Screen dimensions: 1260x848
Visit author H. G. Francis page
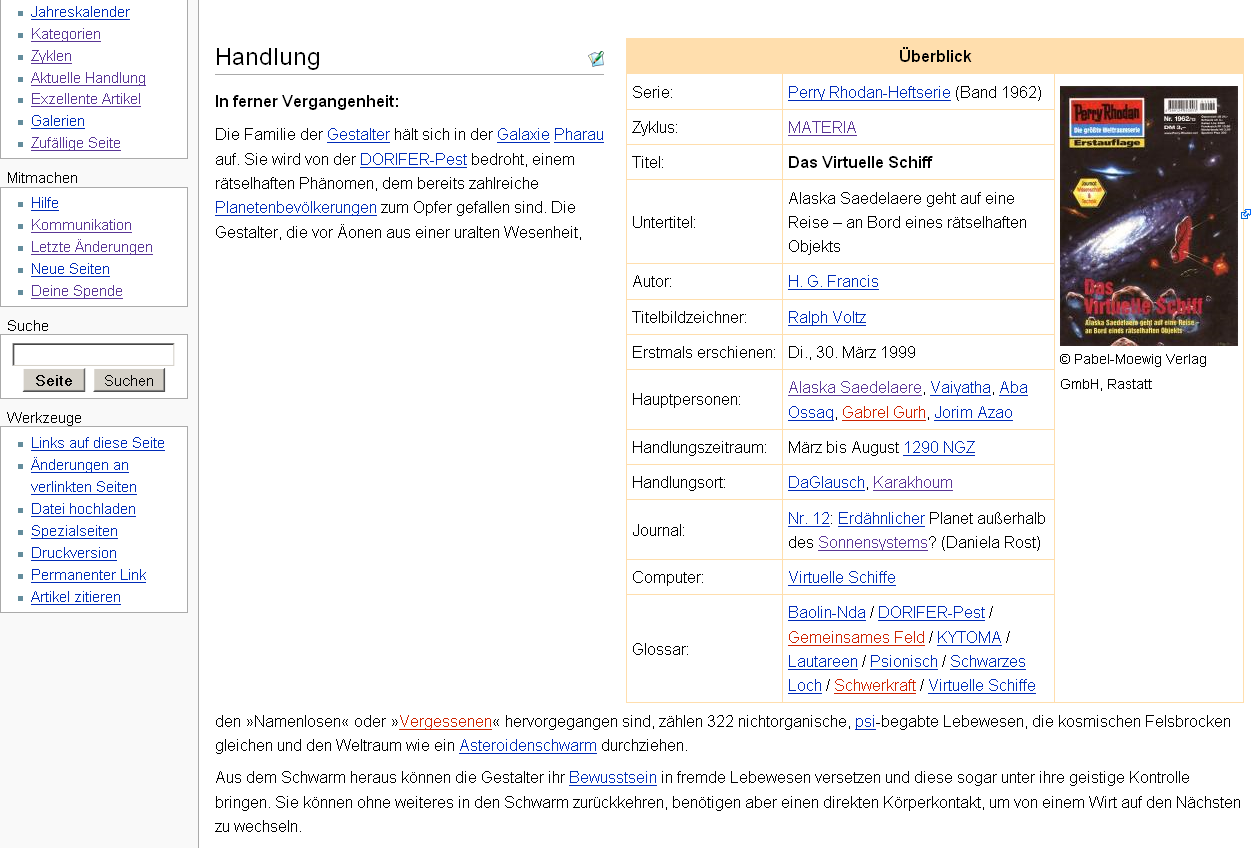[x=833, y=281]
